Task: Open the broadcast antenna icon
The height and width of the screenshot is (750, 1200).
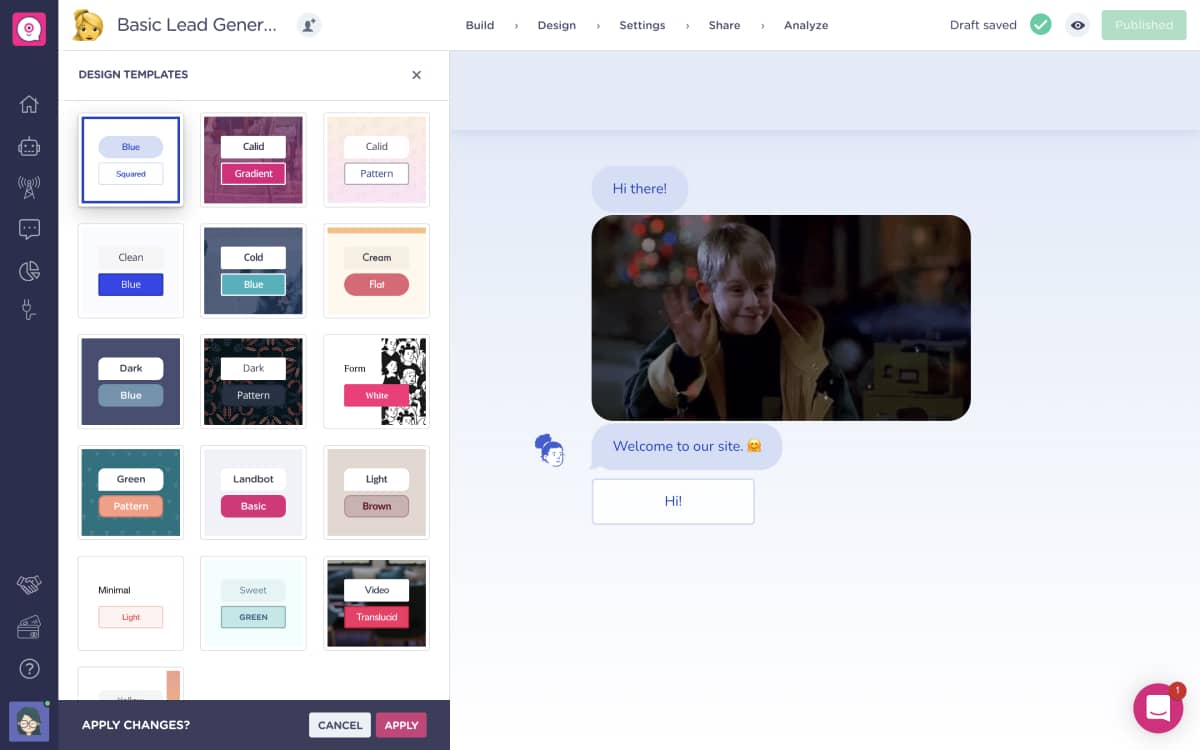Action: click(29, 187)
